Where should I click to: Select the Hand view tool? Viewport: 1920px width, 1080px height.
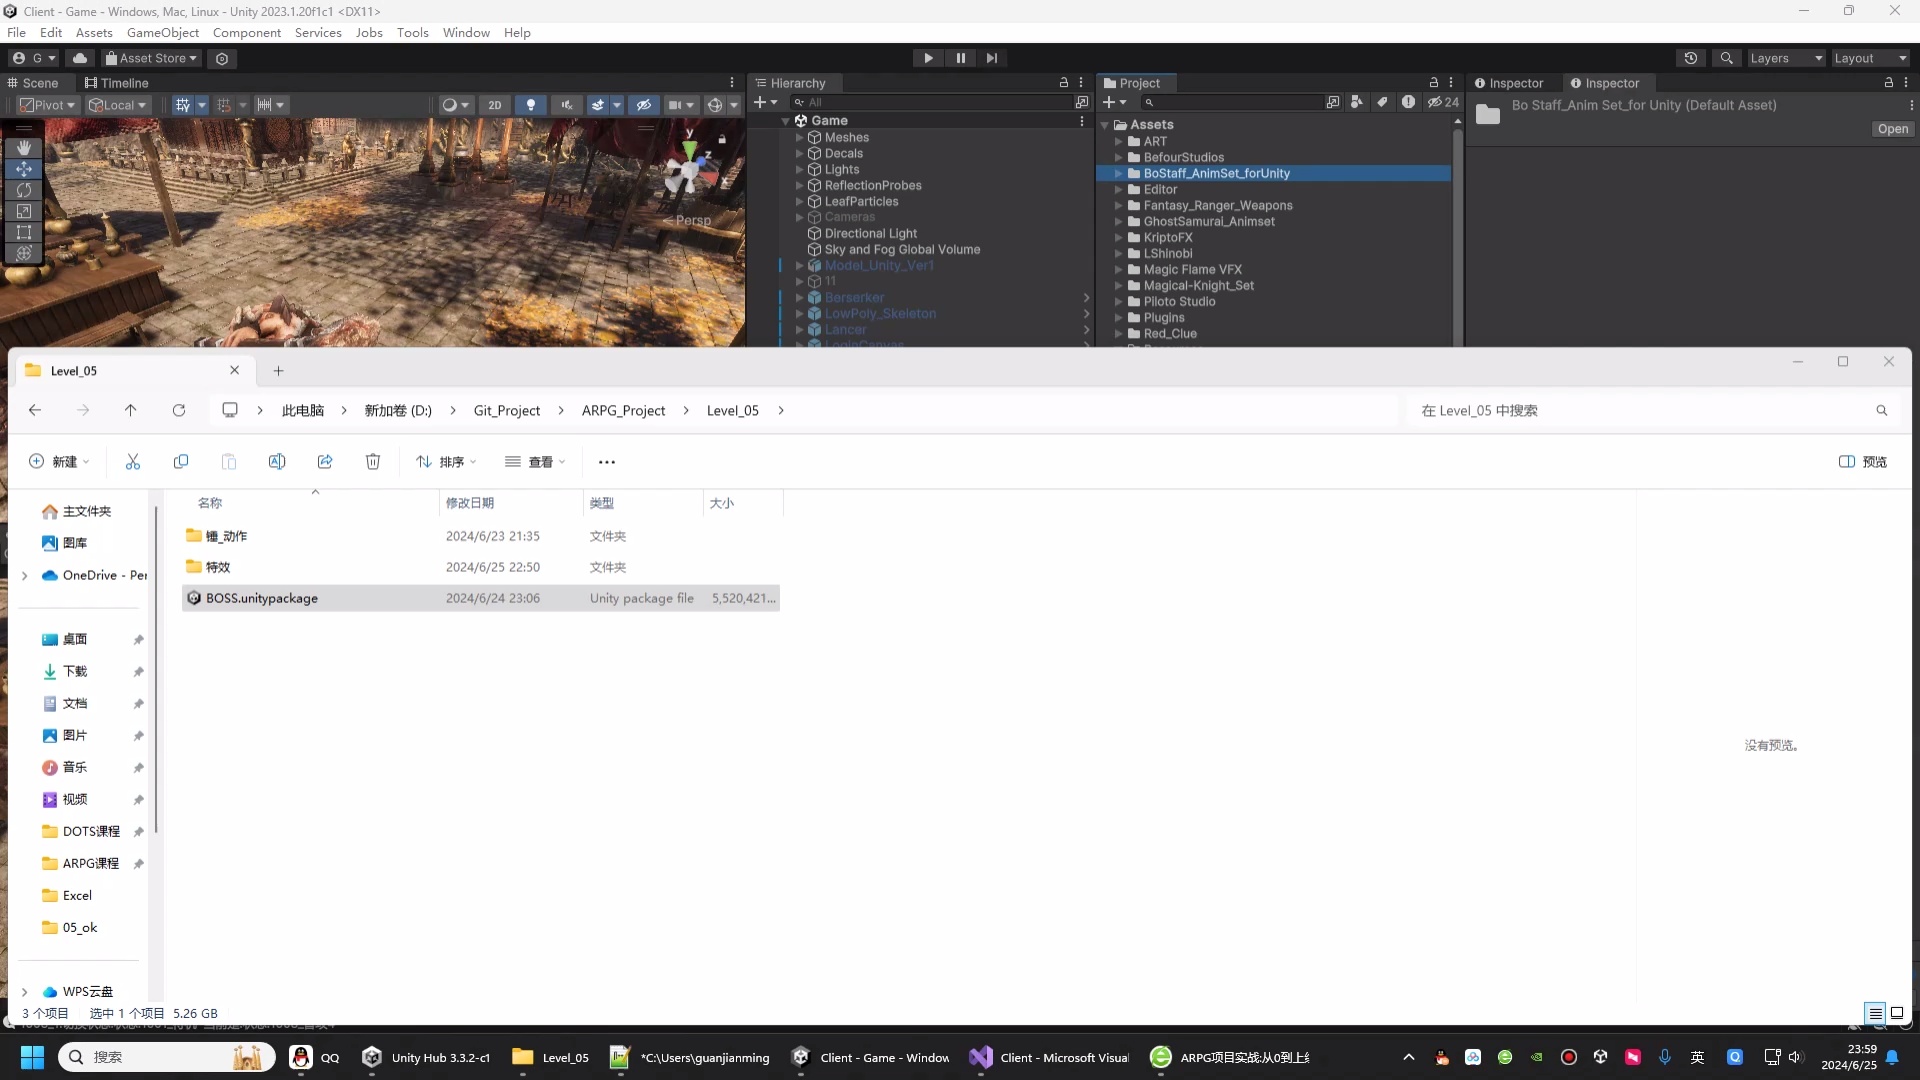24,147
